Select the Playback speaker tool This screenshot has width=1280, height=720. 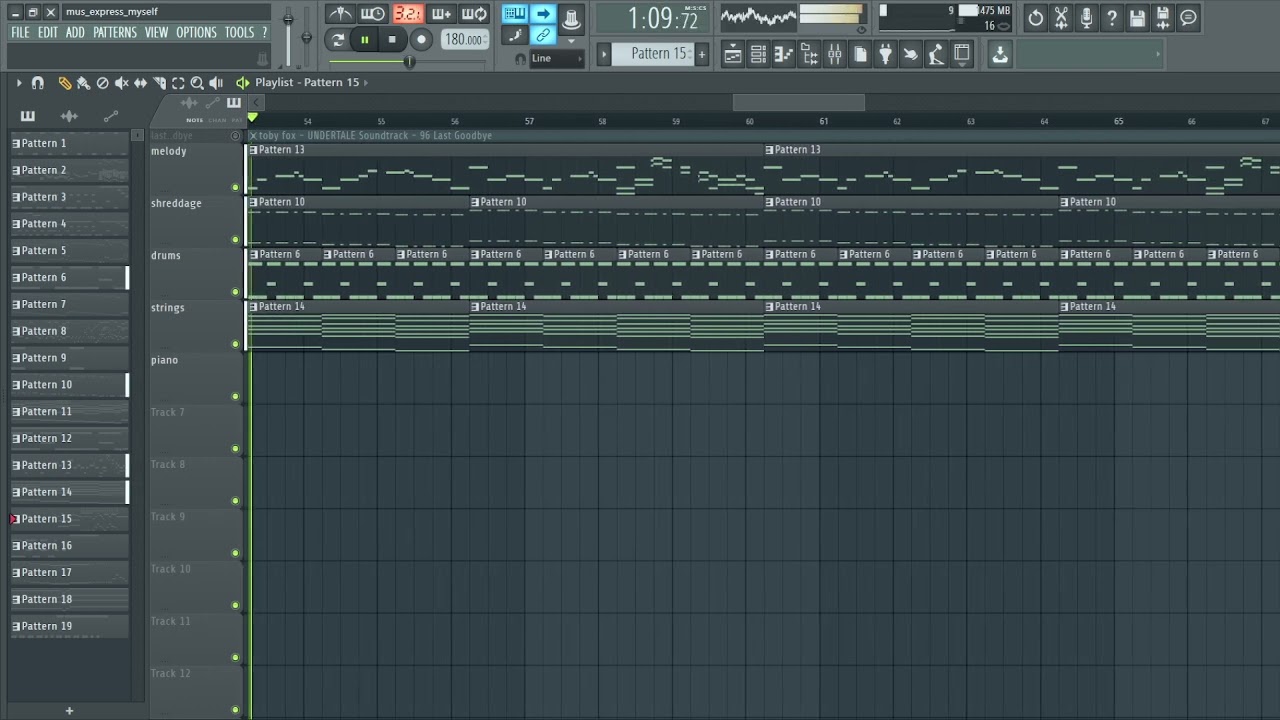click(216, 83)
